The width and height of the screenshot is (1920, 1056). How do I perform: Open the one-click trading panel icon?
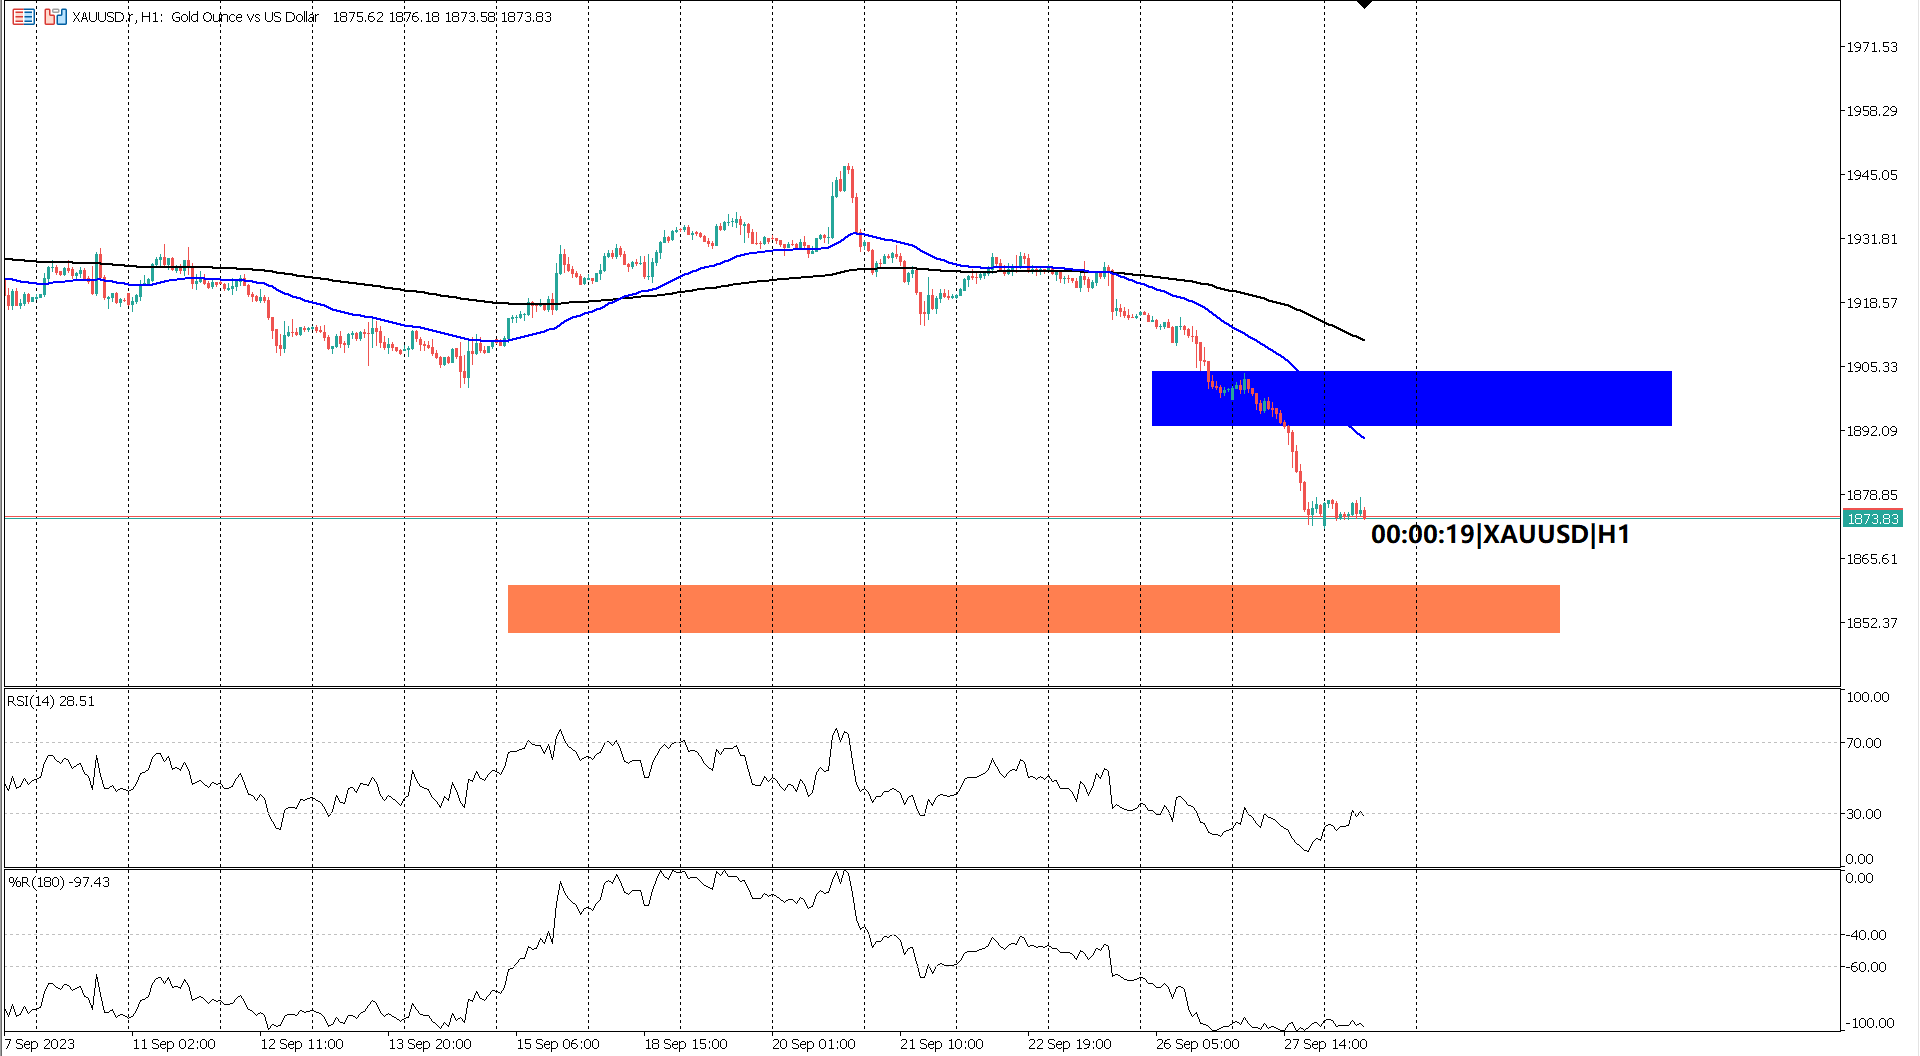click(x=23, y=17)
